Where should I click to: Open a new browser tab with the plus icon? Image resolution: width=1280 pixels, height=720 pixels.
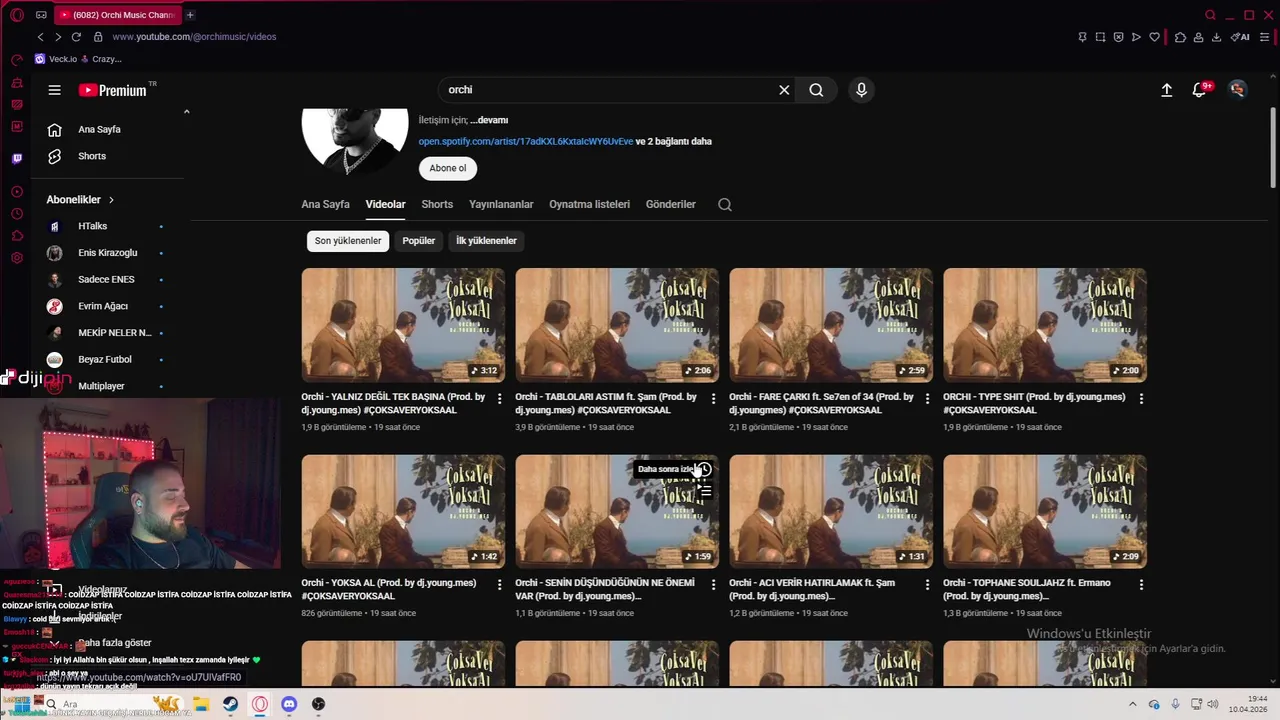pyautogui.click(x=190, y=15)
